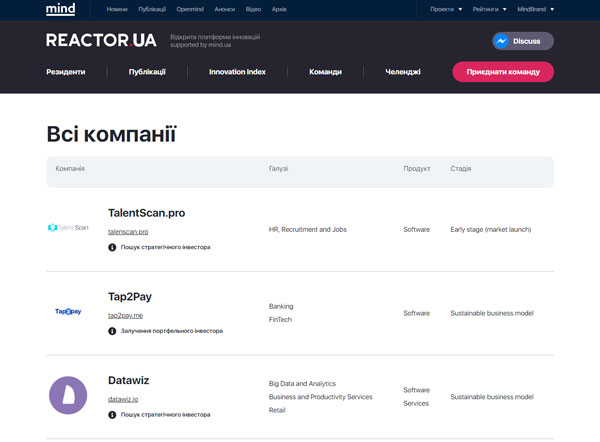Open the tap2pay.me website link

[125, 315]
